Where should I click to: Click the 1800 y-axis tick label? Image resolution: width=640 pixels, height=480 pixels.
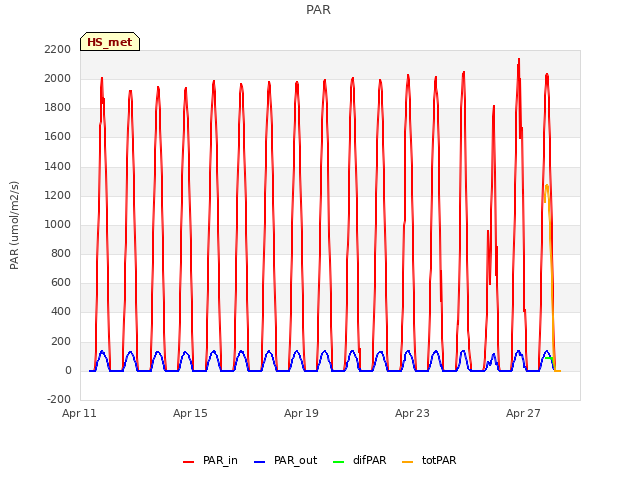click(58, 108)
